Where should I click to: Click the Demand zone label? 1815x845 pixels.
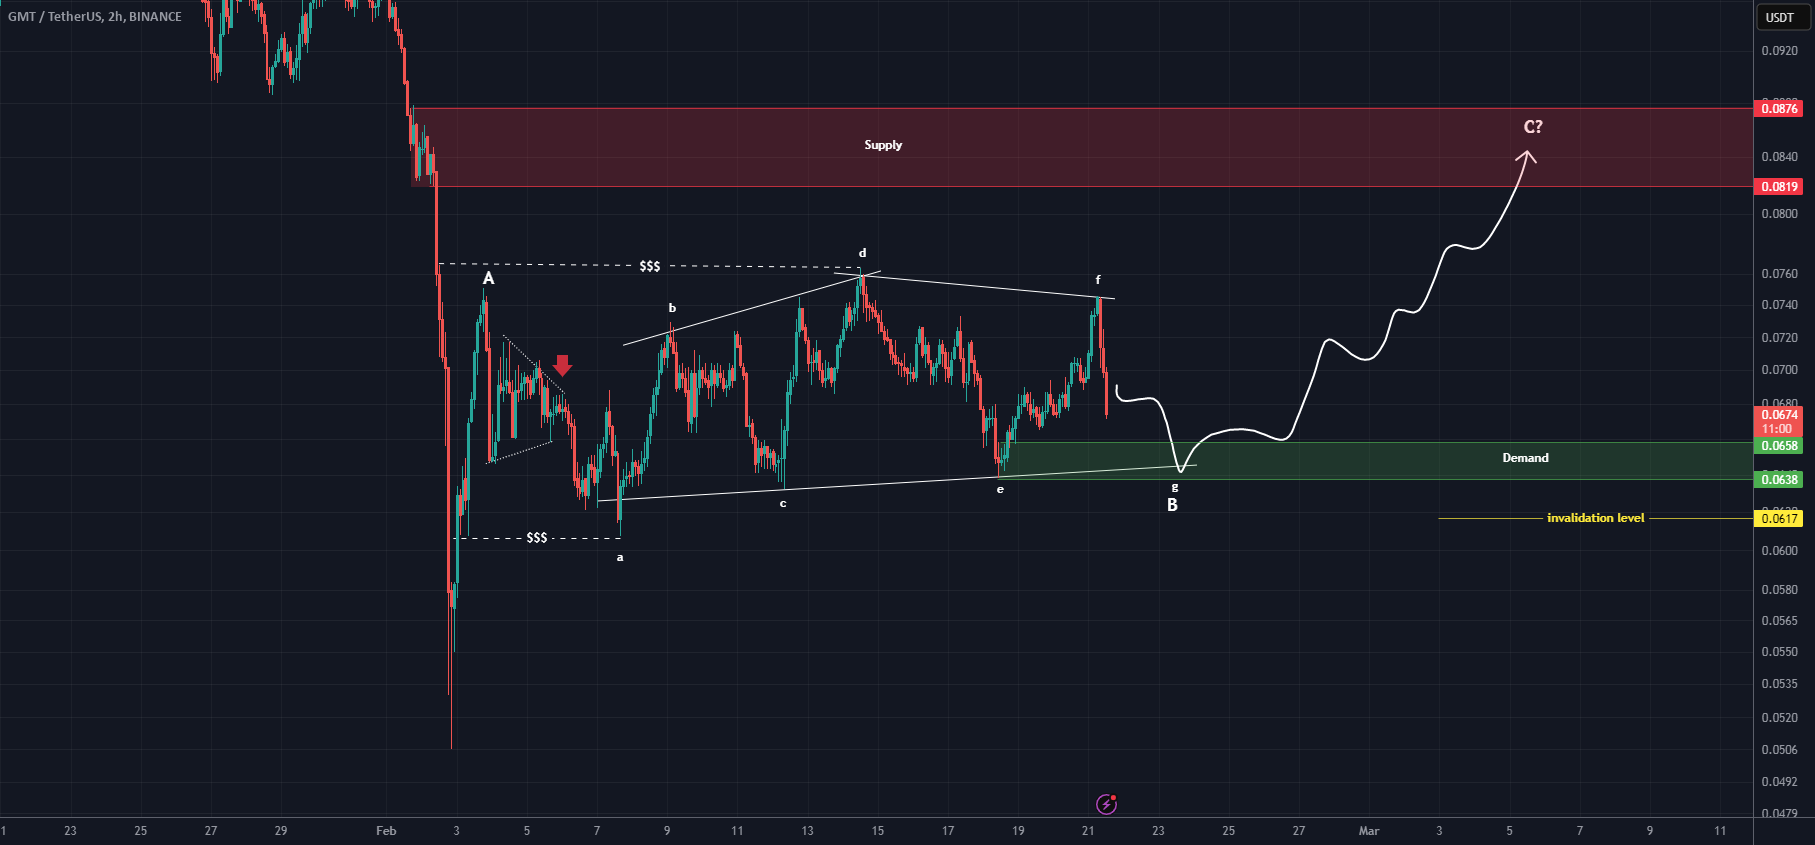click(1525, 458)
